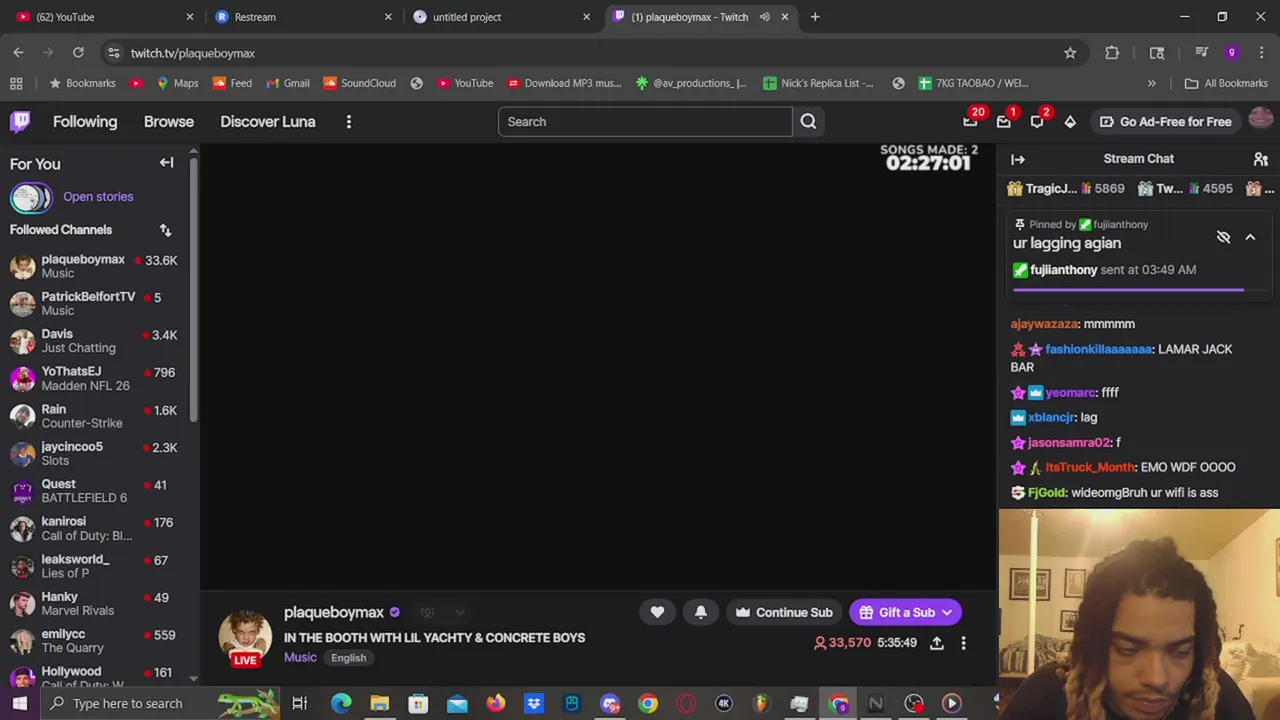This screenshot has width=1280, height=720.
Task: Open PatrickBelfortTV channel in sidebar
Action: pos(94,304)
